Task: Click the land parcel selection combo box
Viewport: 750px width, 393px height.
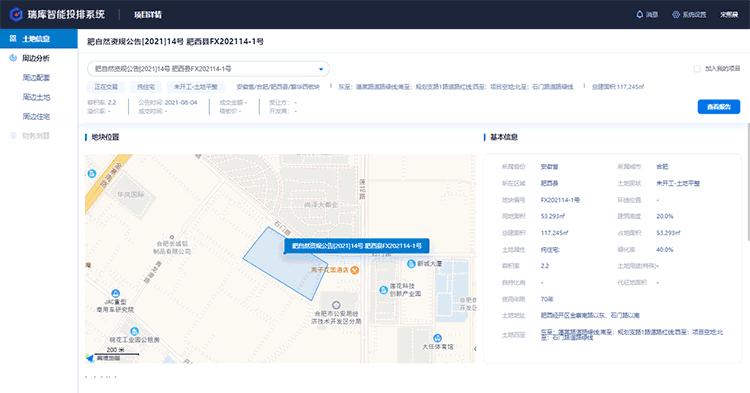Action: (x=208, y=69)
